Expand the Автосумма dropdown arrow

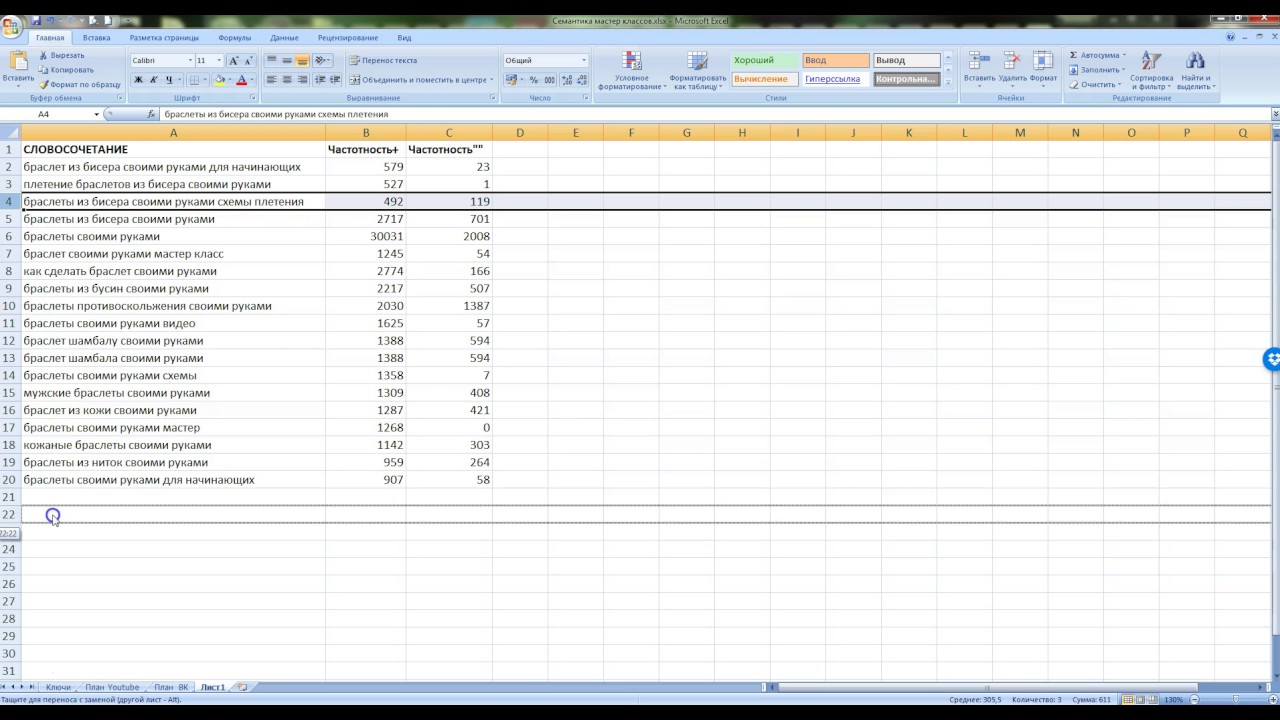tap(1124, 56)
